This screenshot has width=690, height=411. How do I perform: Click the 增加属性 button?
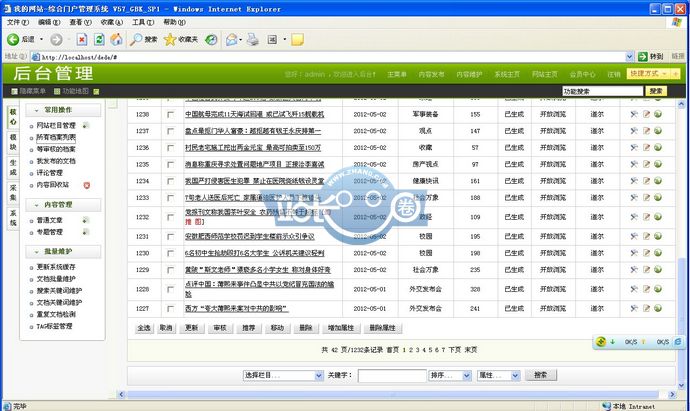tap(341, 328)
